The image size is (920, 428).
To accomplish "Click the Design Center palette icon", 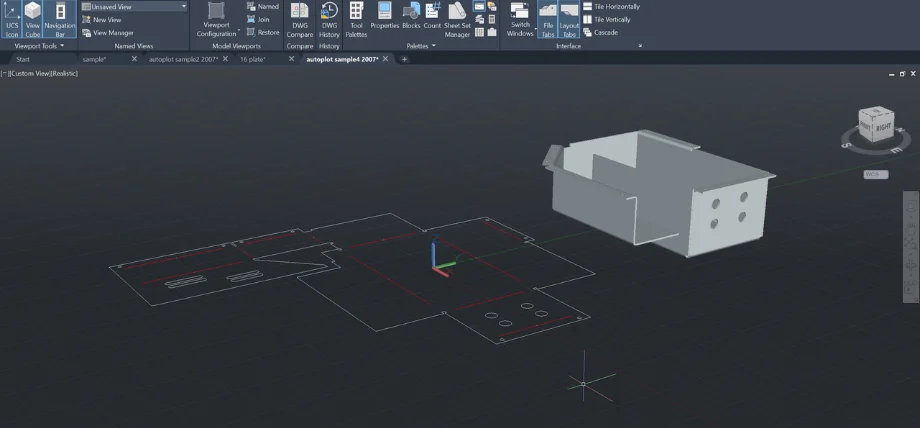I will (479, 32).
